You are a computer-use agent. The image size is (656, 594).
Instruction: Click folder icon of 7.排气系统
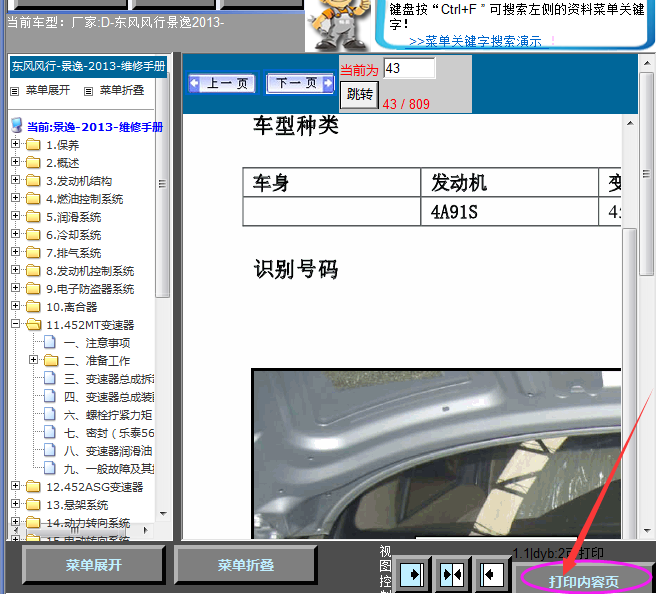point(33,253)
